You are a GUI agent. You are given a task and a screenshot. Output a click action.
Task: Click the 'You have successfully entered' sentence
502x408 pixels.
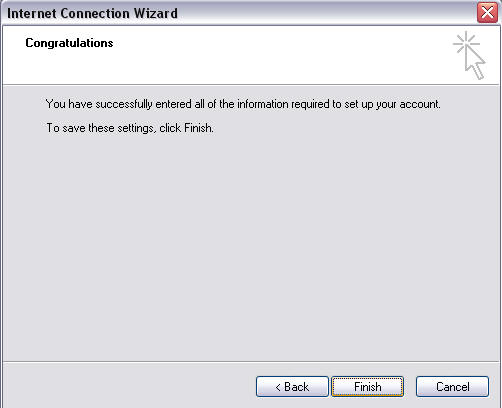coord(243,104)
